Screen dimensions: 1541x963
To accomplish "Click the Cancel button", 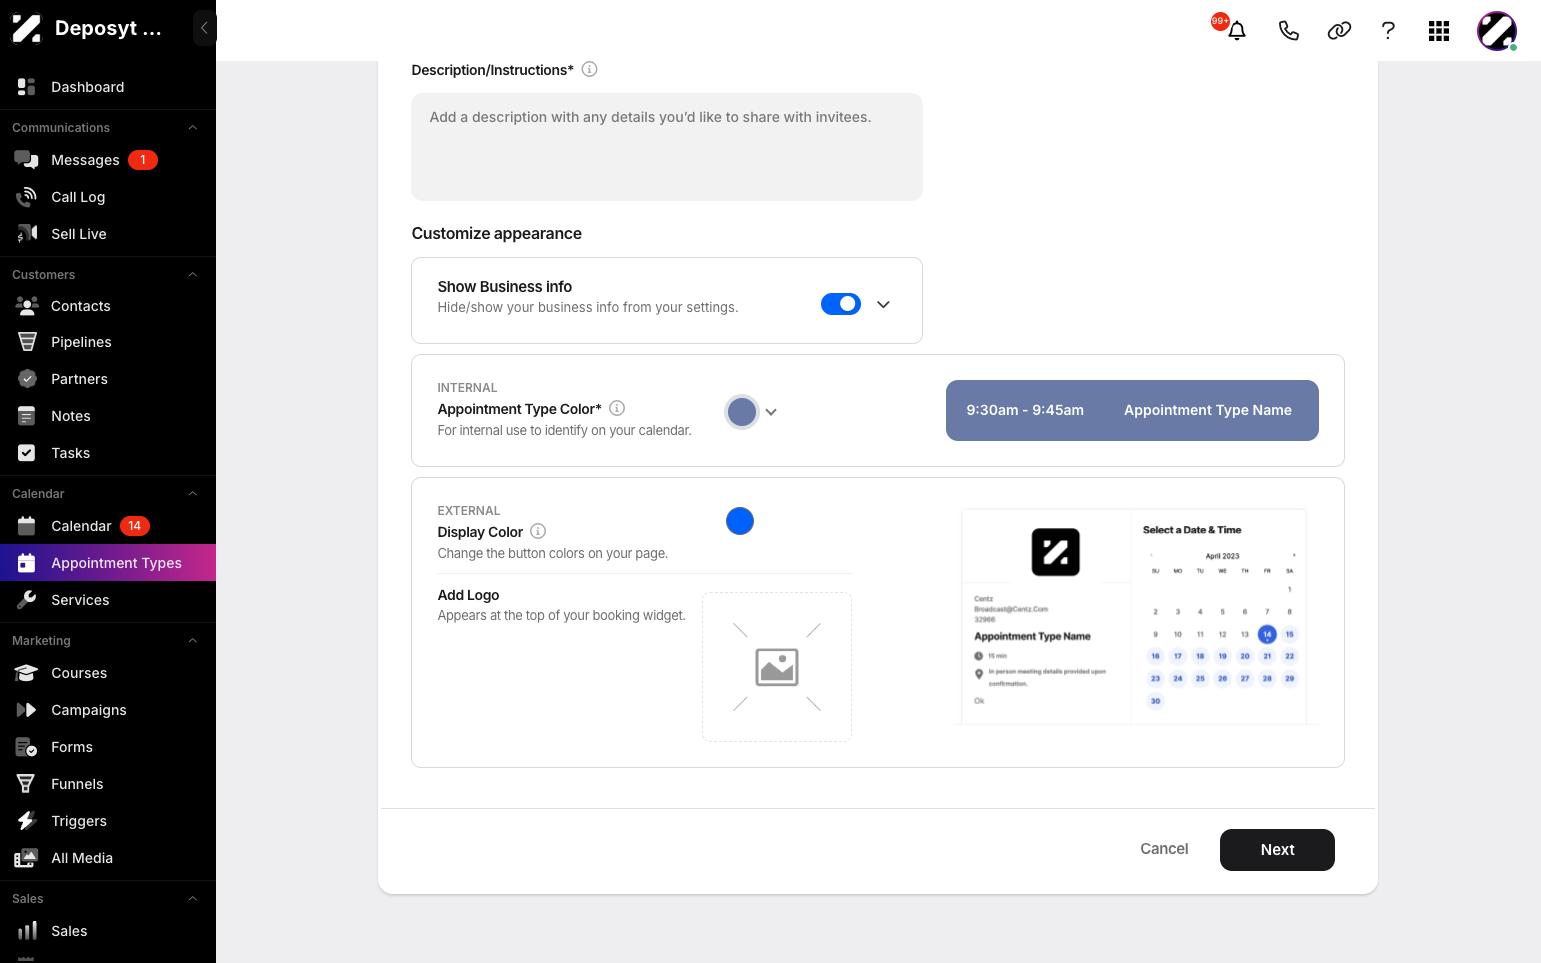I will click(1164, 849).
